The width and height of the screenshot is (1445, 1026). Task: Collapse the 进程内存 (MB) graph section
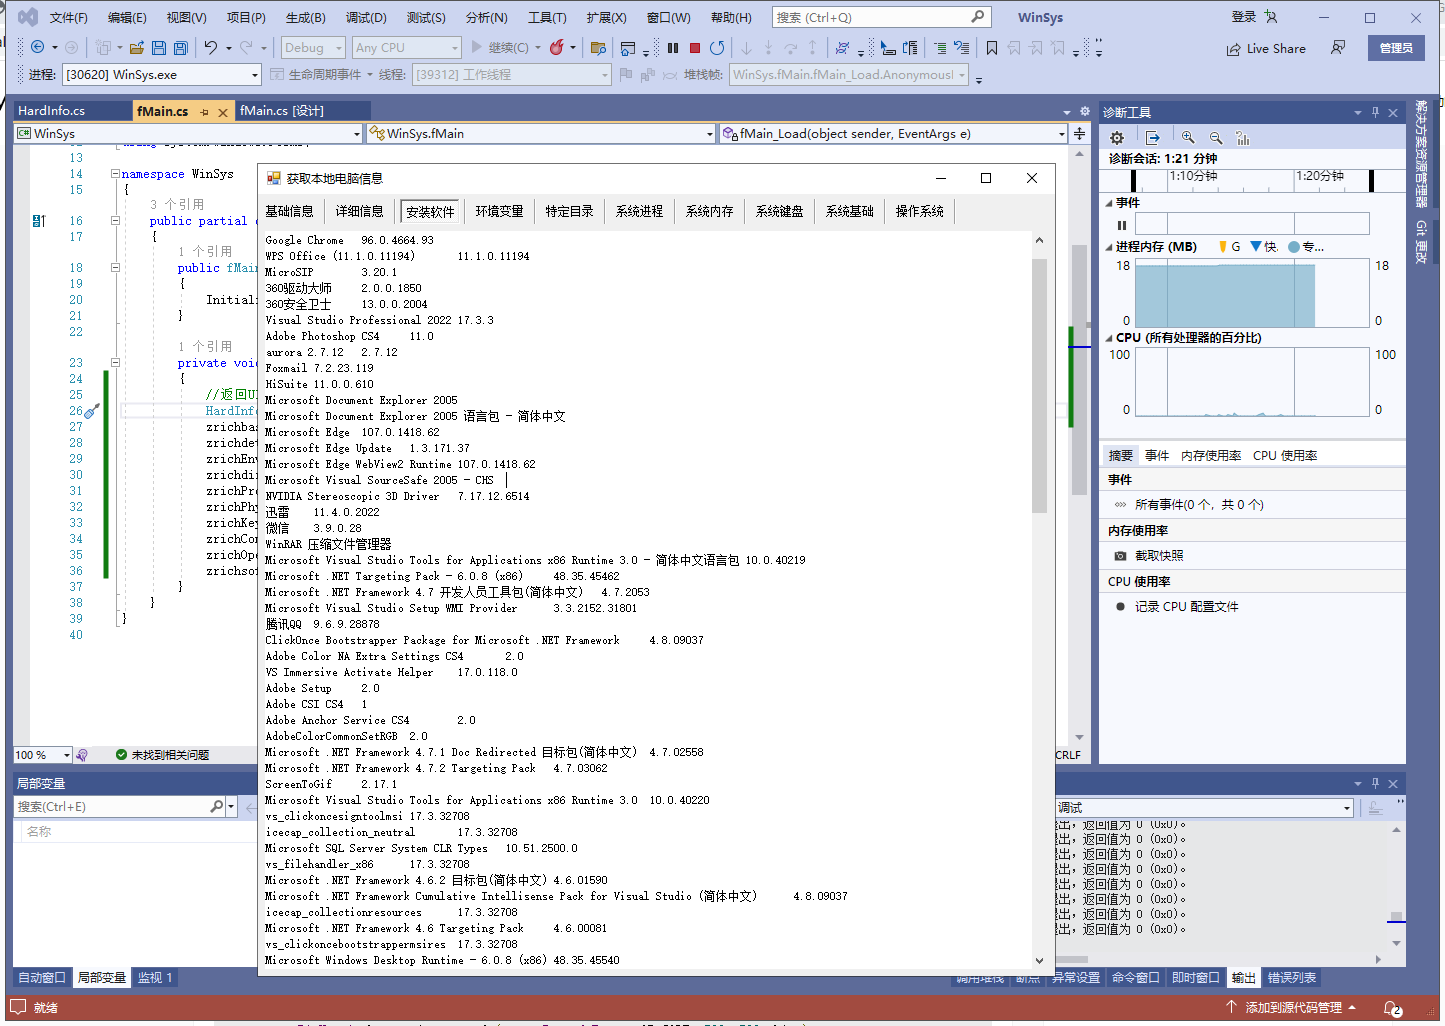[1109, 247]
